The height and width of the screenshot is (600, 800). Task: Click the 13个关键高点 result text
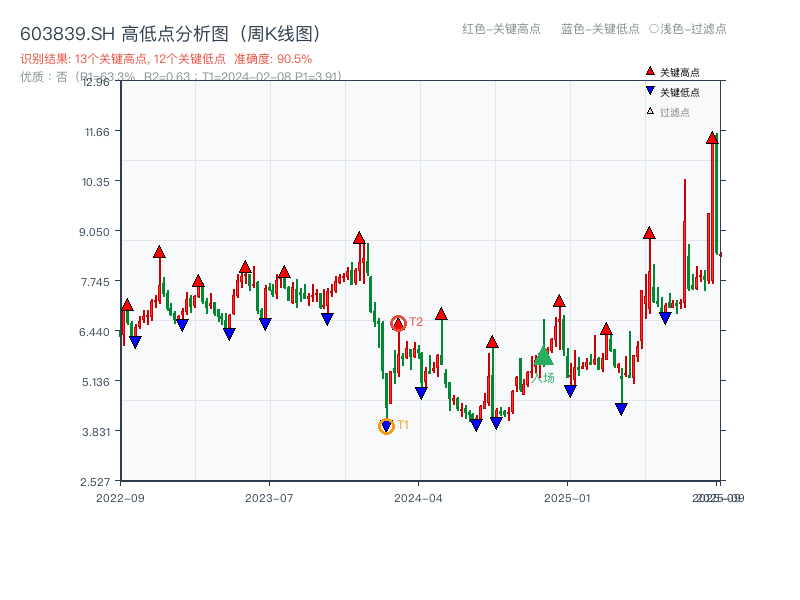click(111, 59)
